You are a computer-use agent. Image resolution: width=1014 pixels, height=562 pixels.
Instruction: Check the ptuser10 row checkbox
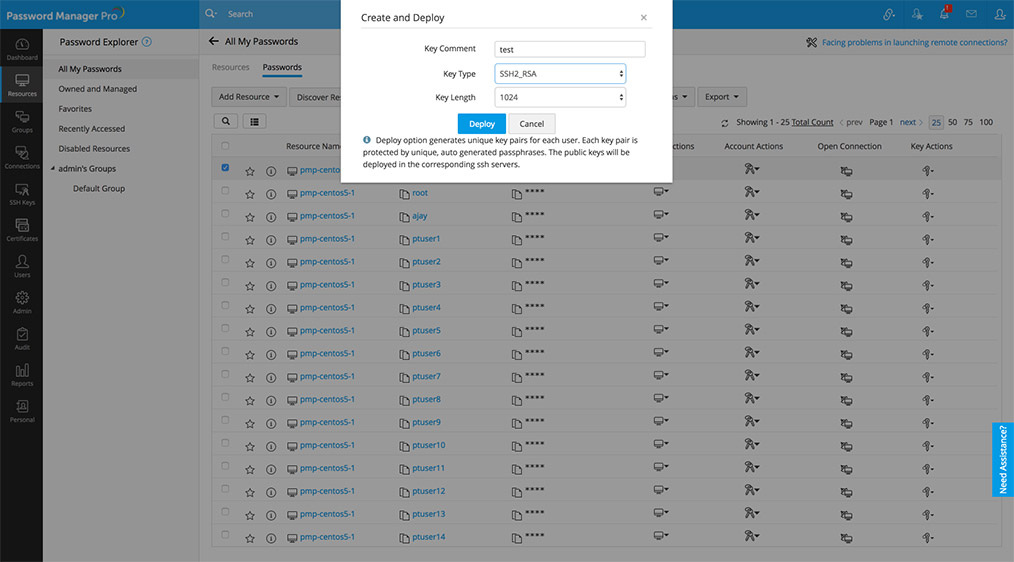pyautogui.click(x=225, y=443)
